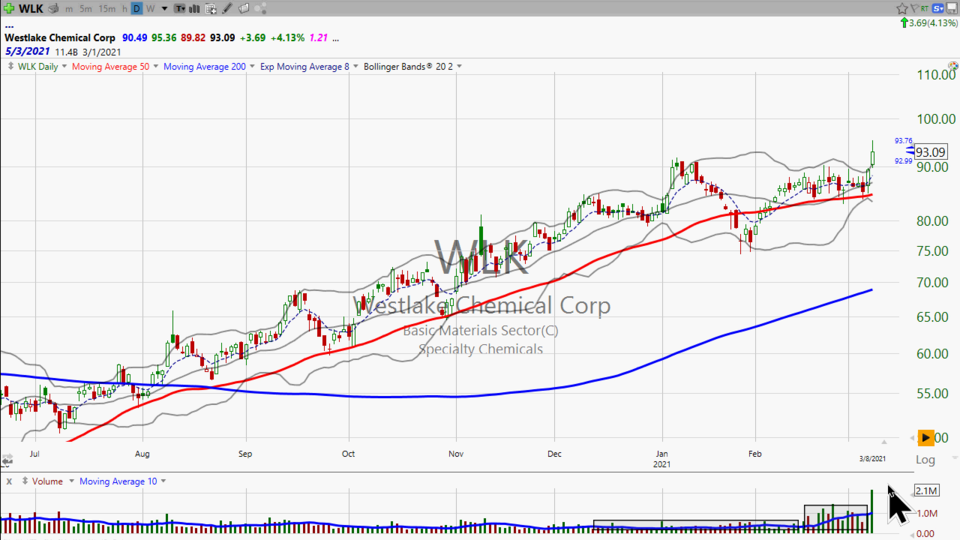This screenshot has width=960, height=540.
Task: Switch to the 5m timeframe
Action: (x=86, y=9)
